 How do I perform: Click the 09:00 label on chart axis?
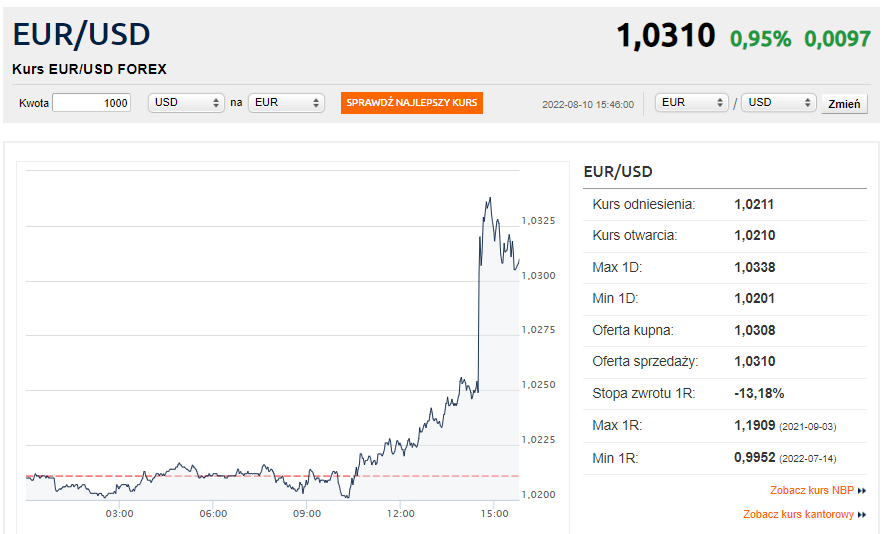(307, 514)
